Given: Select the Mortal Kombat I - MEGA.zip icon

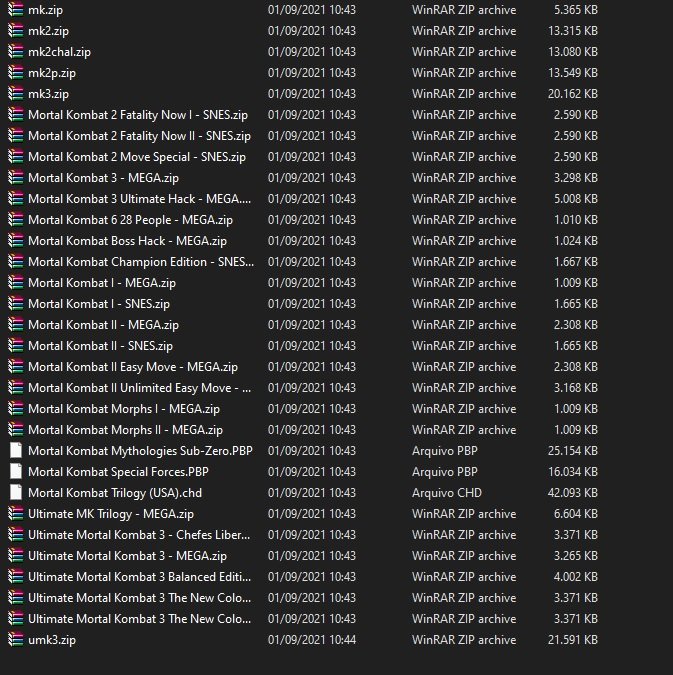Looking at the screenshot, I should point(16,283).
